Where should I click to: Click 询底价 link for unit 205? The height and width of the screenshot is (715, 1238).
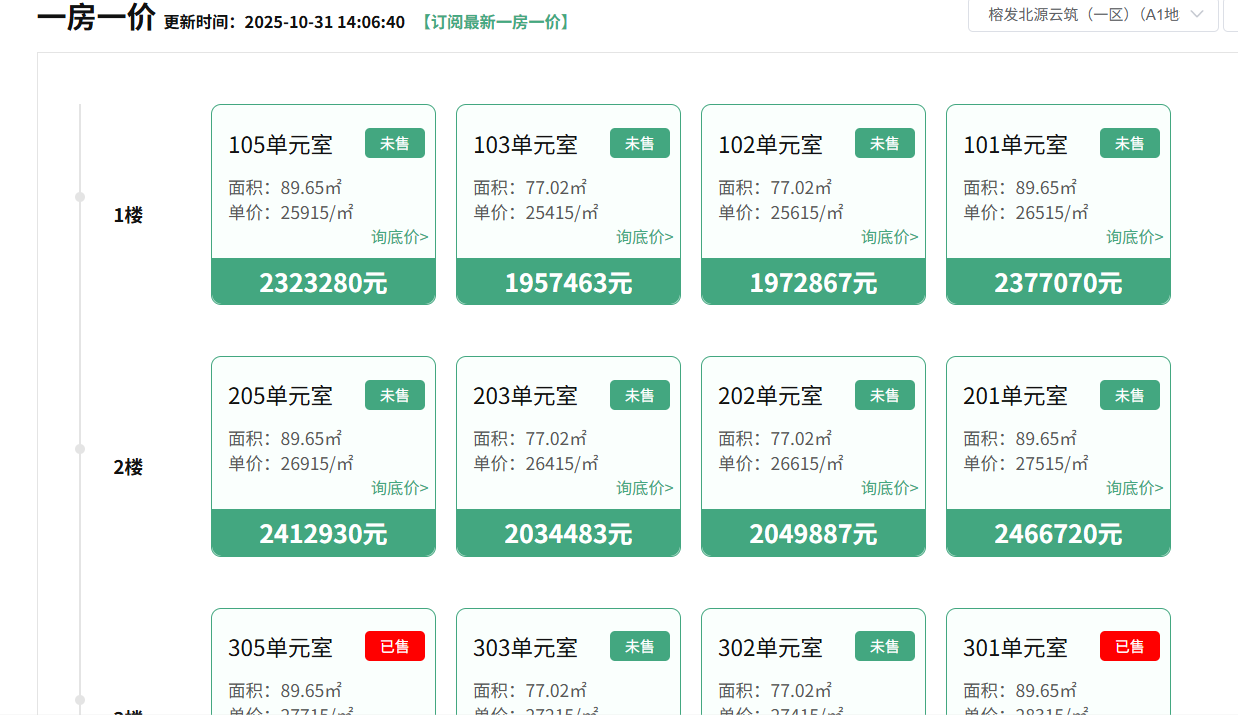(x=400, y=488)
